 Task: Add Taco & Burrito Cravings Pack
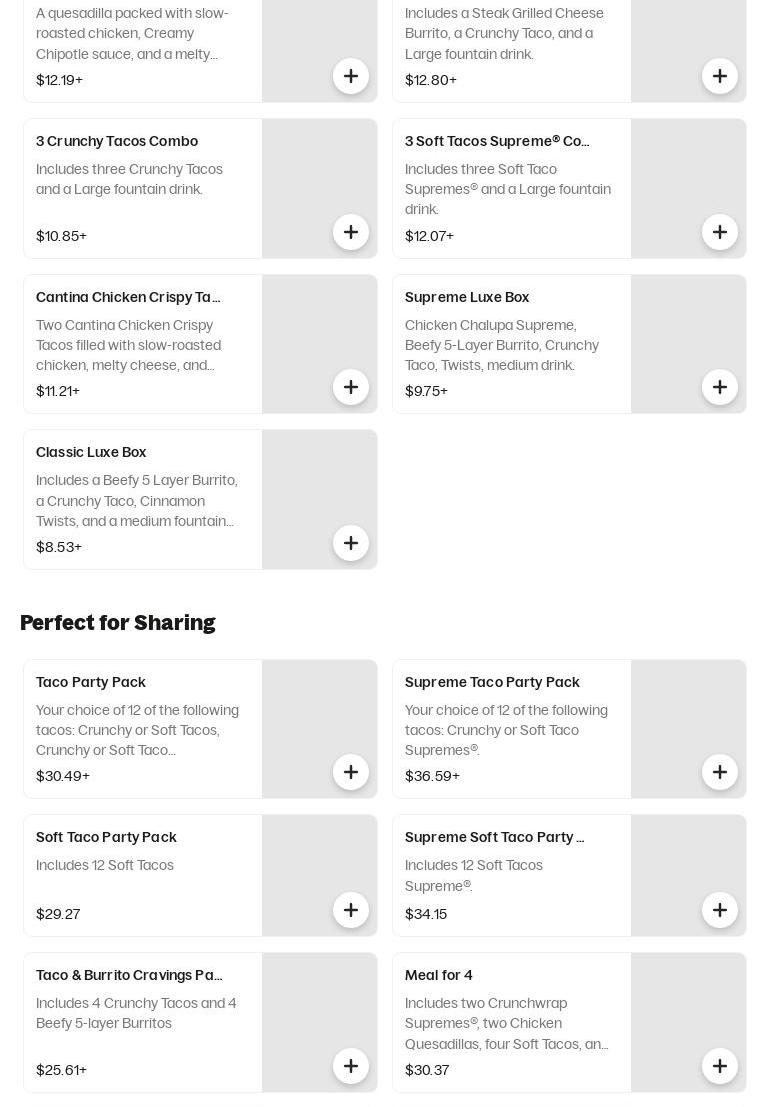coord(351,1066)
